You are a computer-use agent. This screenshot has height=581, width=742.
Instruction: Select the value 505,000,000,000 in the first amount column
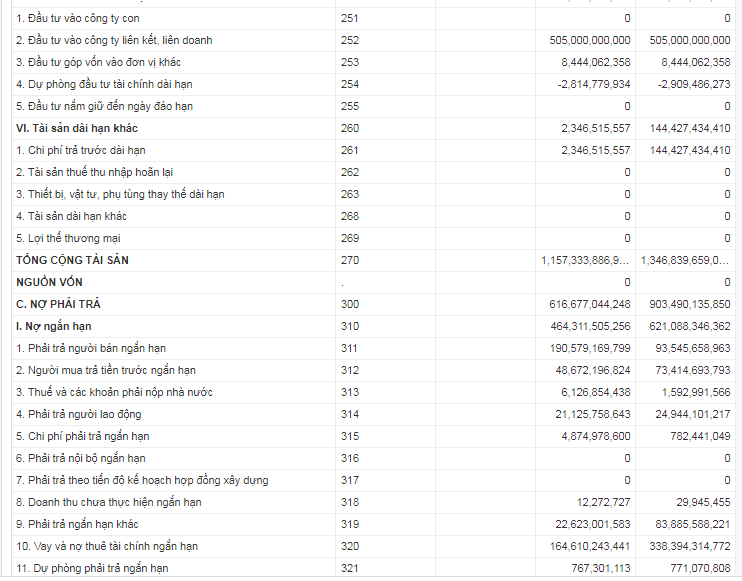pos(590,40)
